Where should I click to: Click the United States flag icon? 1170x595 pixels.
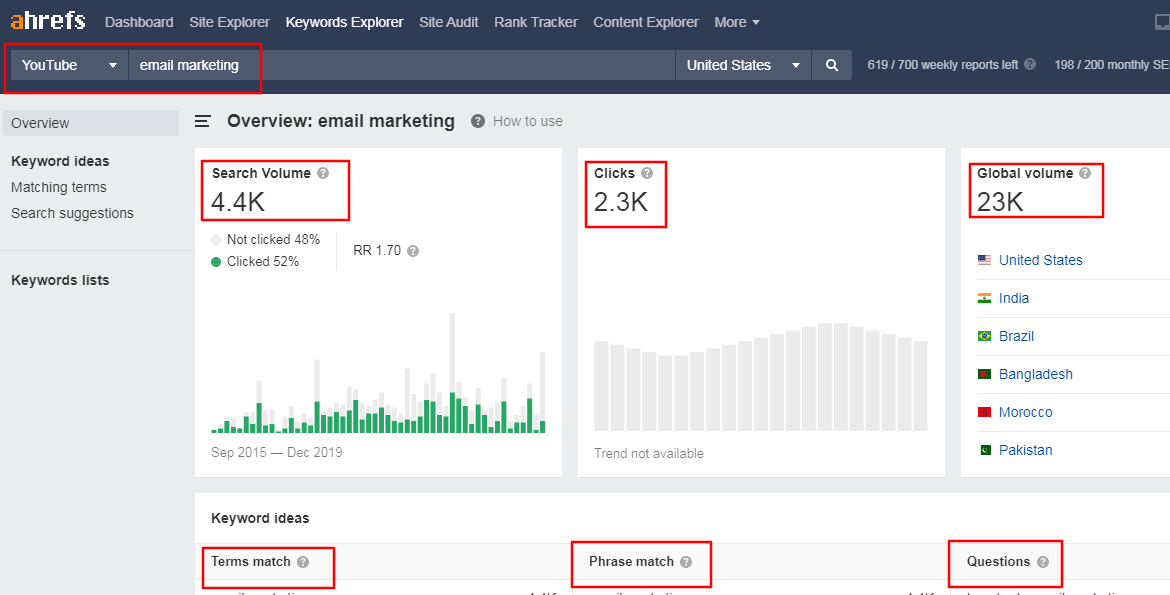tap(984, 259)
